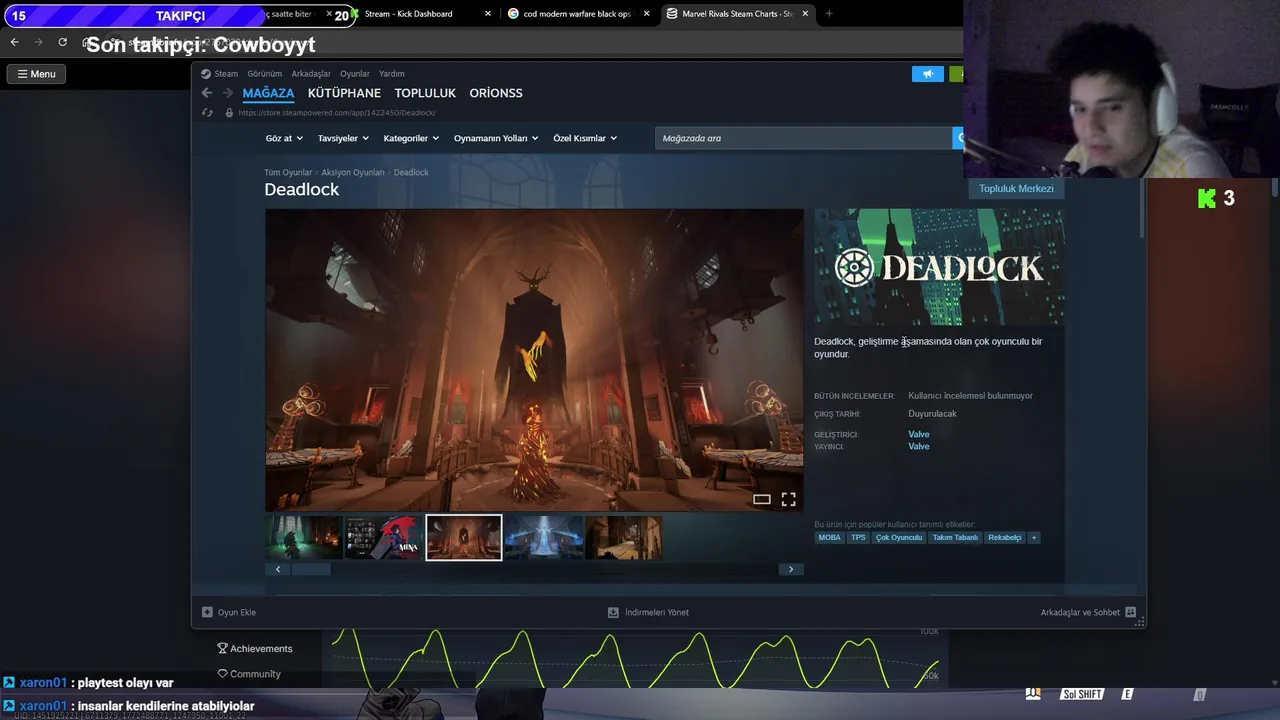The image size is (1280, 720).
Task: Click the Steam window resize grip icon
Action: (1139, 622)
